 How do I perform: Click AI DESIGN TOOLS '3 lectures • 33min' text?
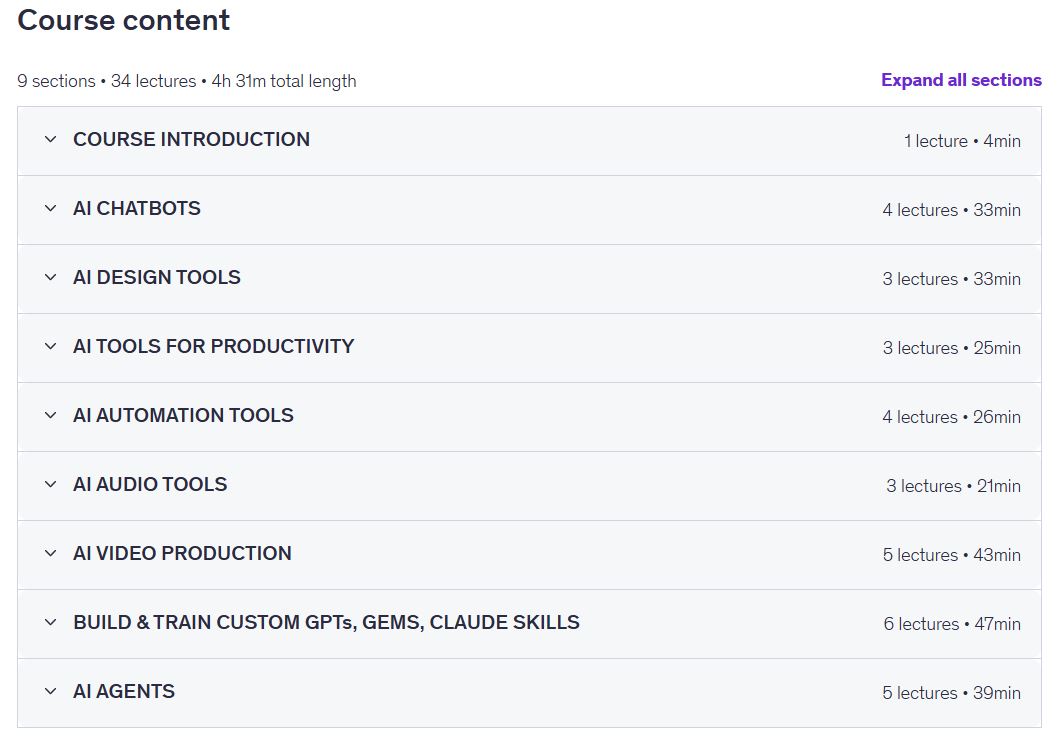point(951,279)
